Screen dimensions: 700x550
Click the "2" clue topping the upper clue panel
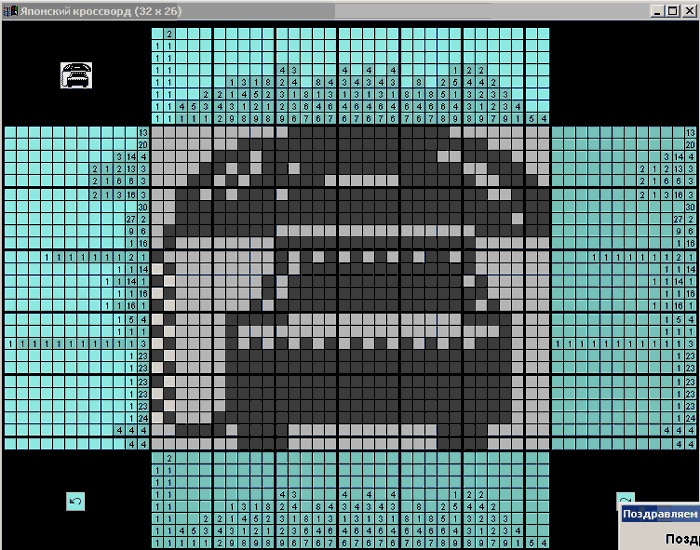point(169,34)
